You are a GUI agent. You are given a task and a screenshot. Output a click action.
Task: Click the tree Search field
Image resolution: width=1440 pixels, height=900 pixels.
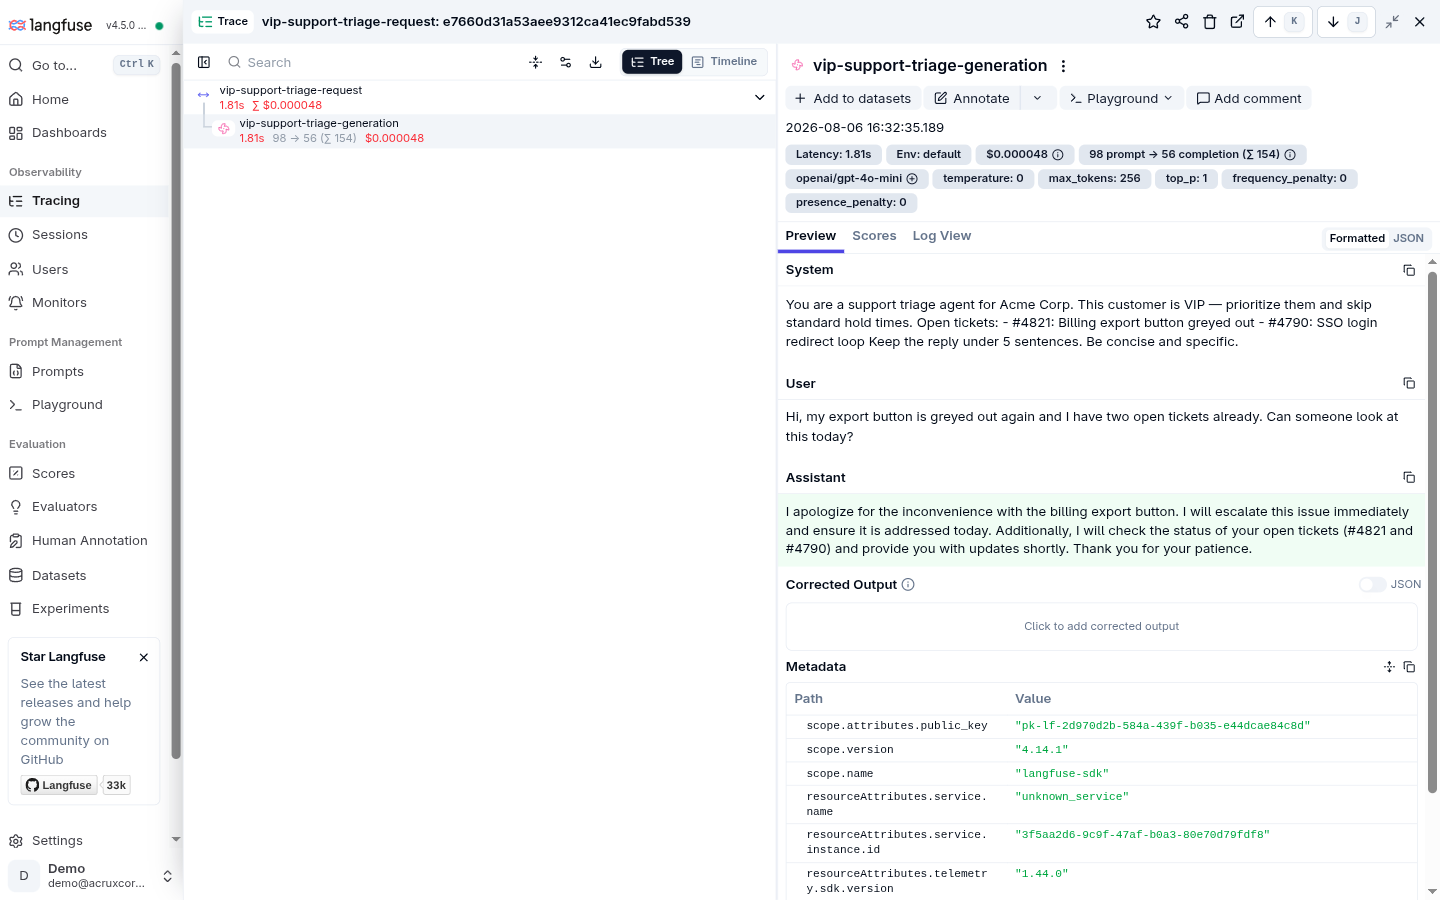click(x=370, y=62)
